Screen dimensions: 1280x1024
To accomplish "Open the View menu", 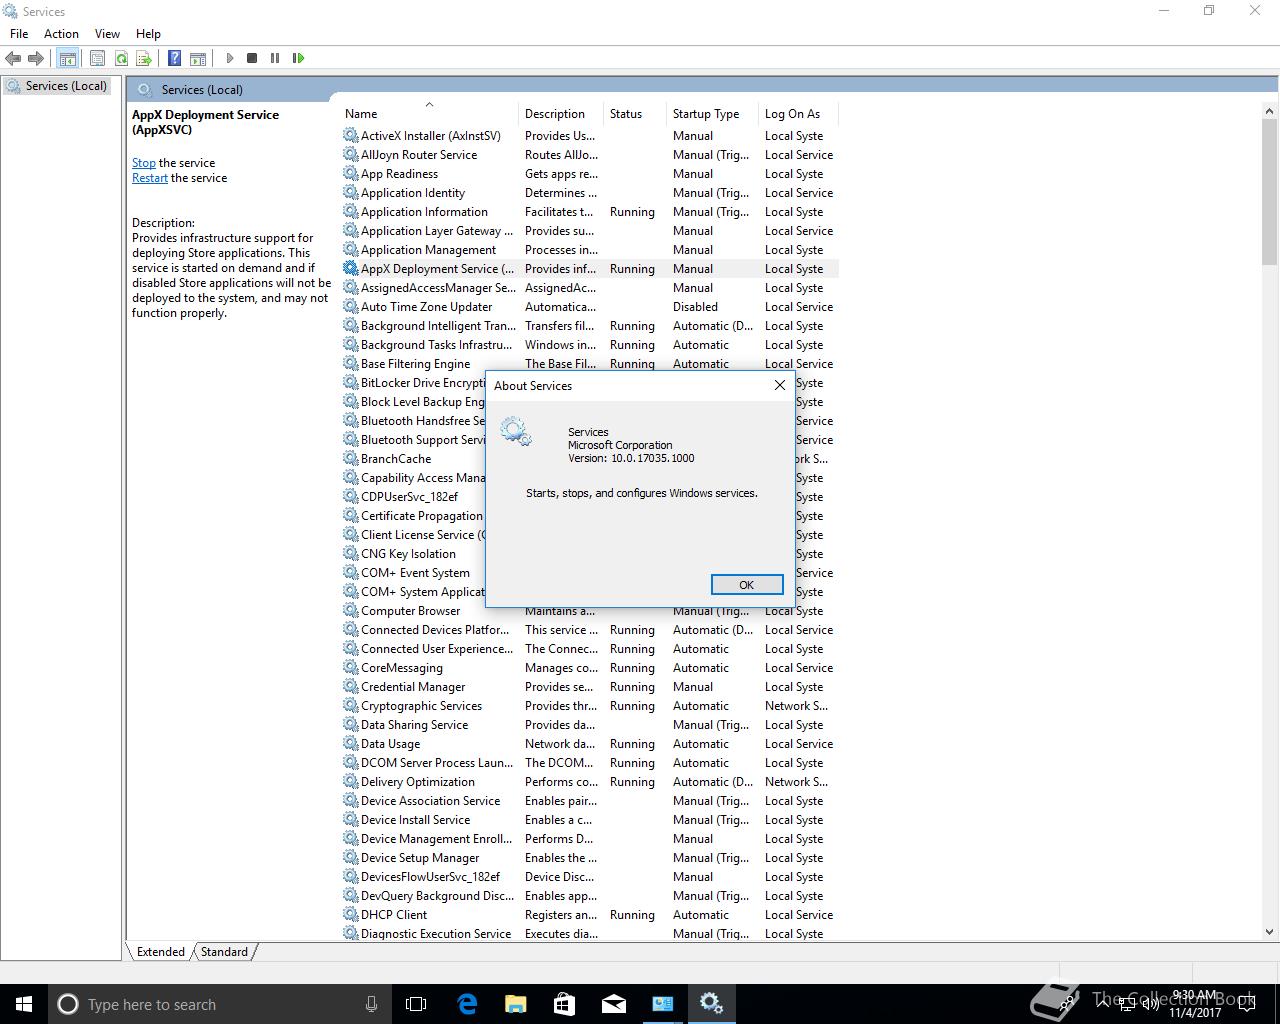I will 107,33.
